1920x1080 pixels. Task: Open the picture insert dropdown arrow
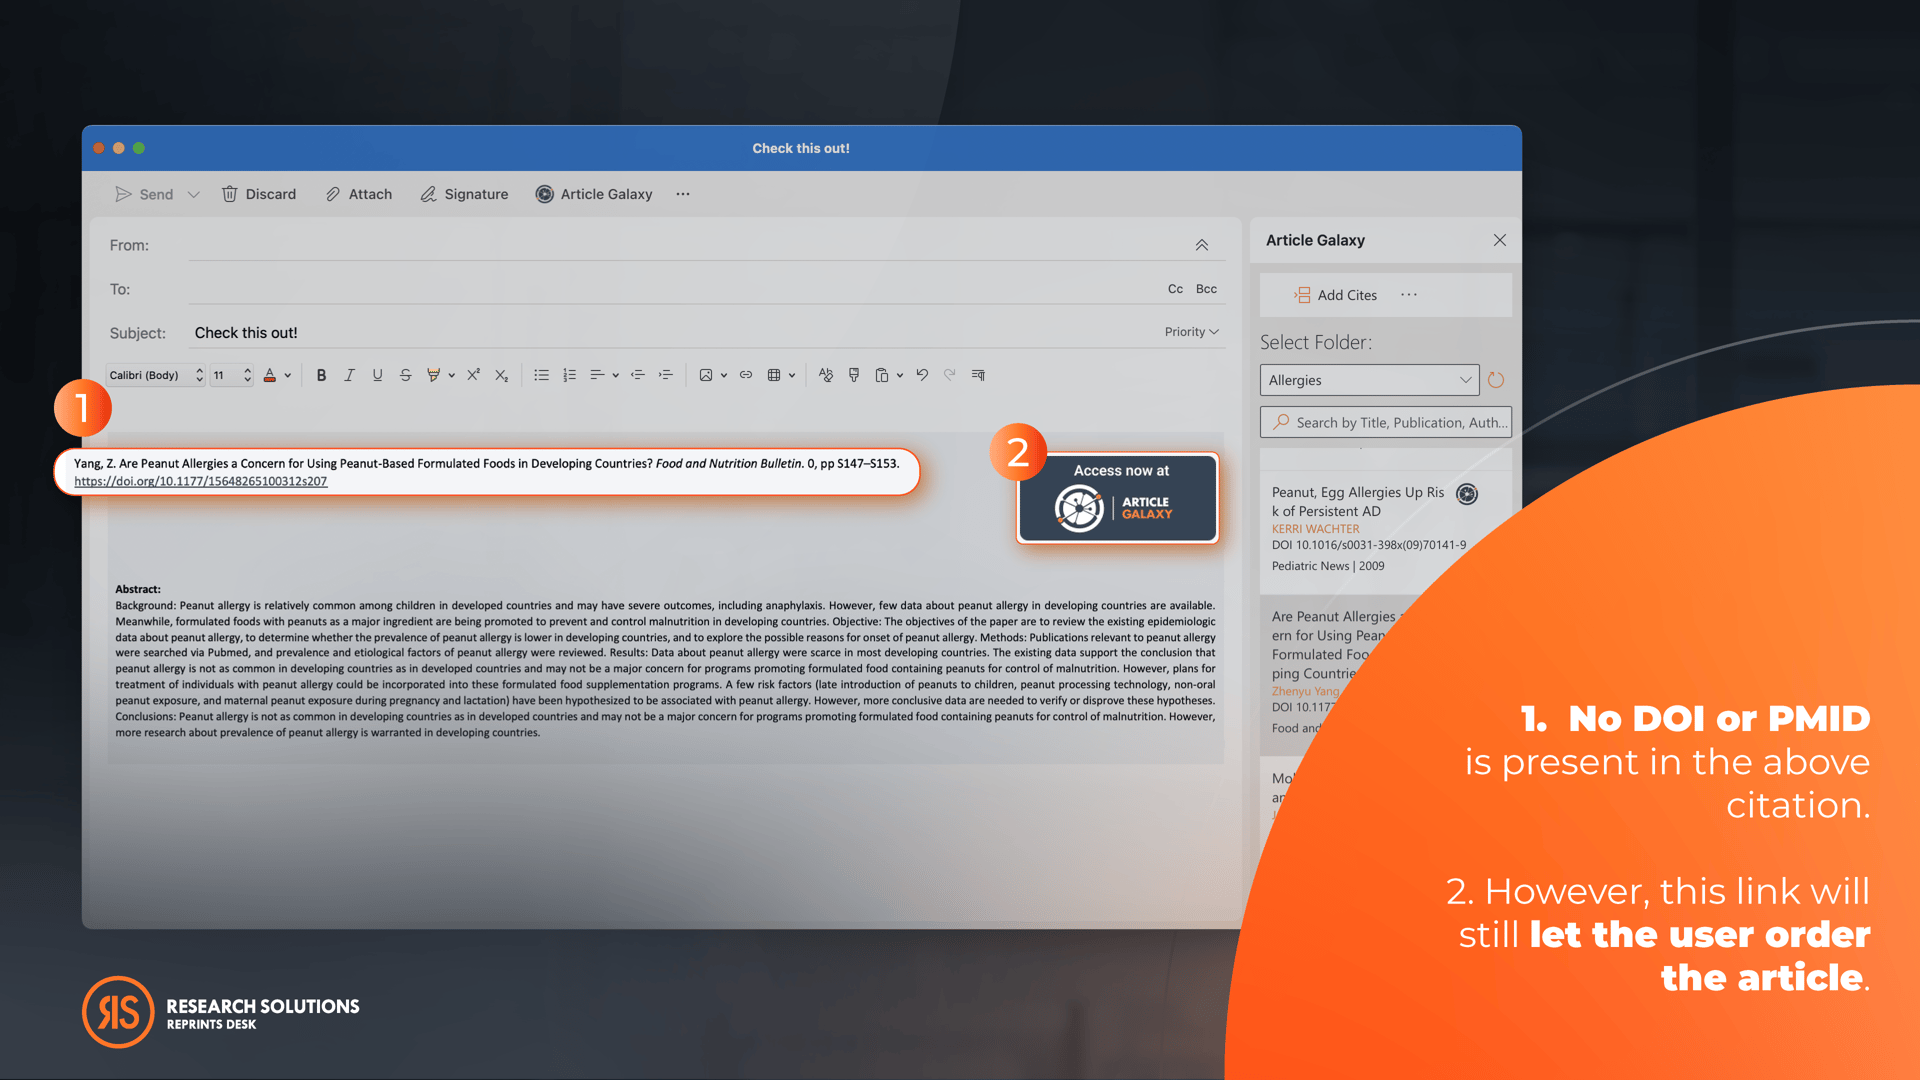[x=724, y=376]
